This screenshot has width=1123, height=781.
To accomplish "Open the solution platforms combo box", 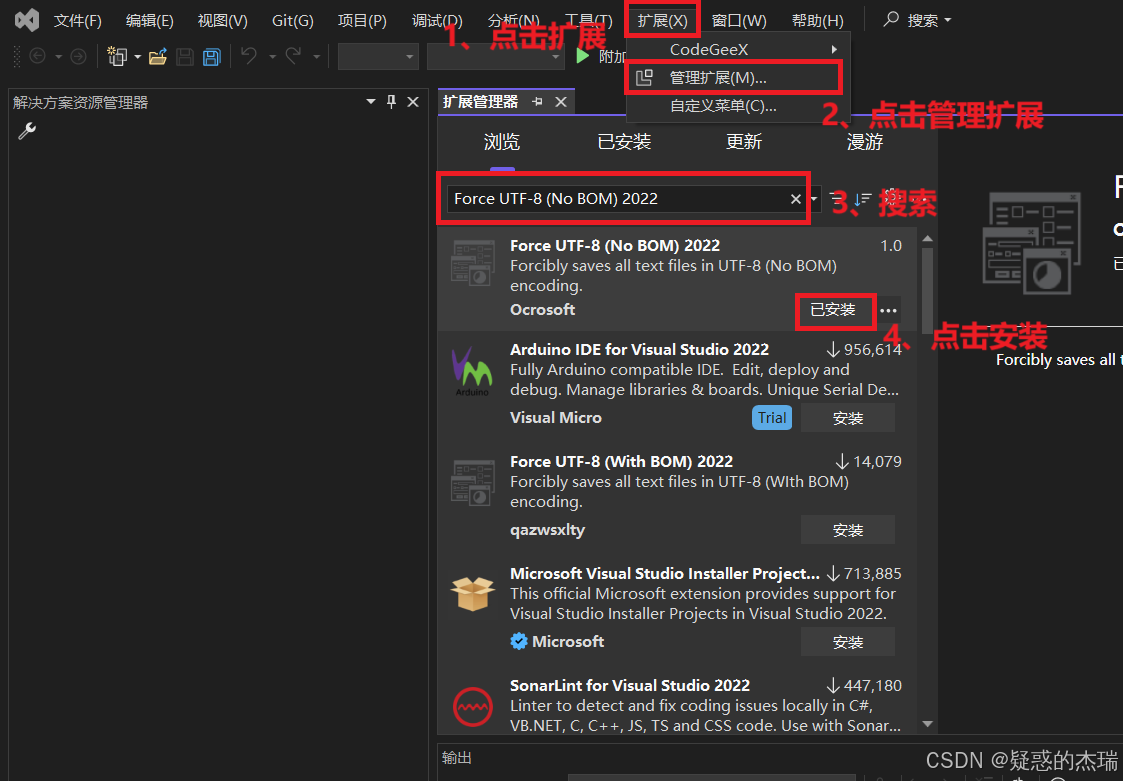I will (496, 57).
